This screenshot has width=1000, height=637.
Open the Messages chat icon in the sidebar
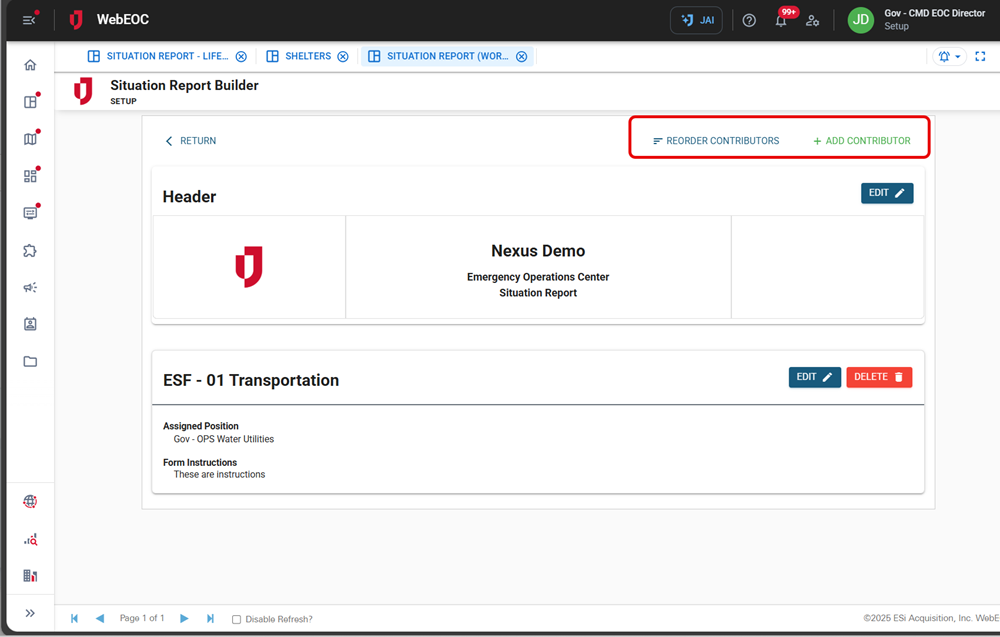[x=30, y=212]
